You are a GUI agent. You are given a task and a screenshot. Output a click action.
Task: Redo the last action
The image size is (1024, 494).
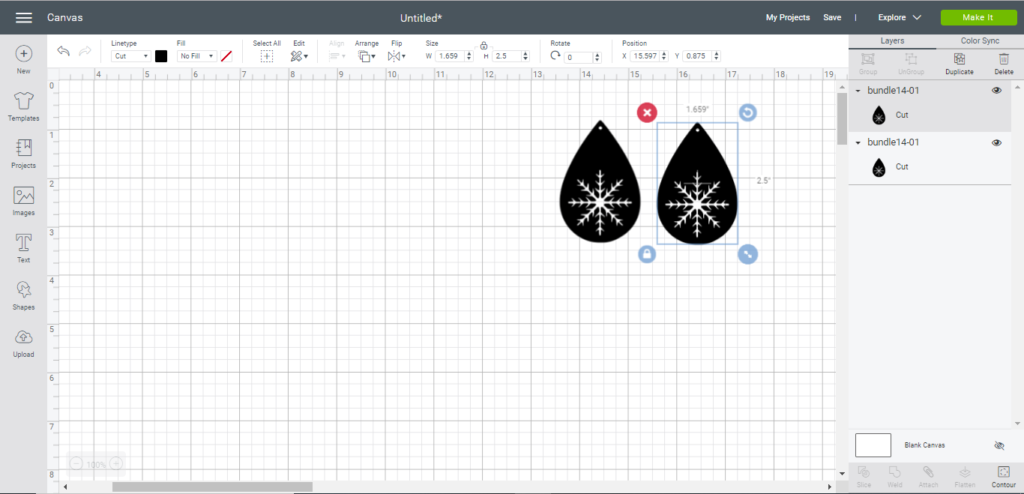coord(85,51)
